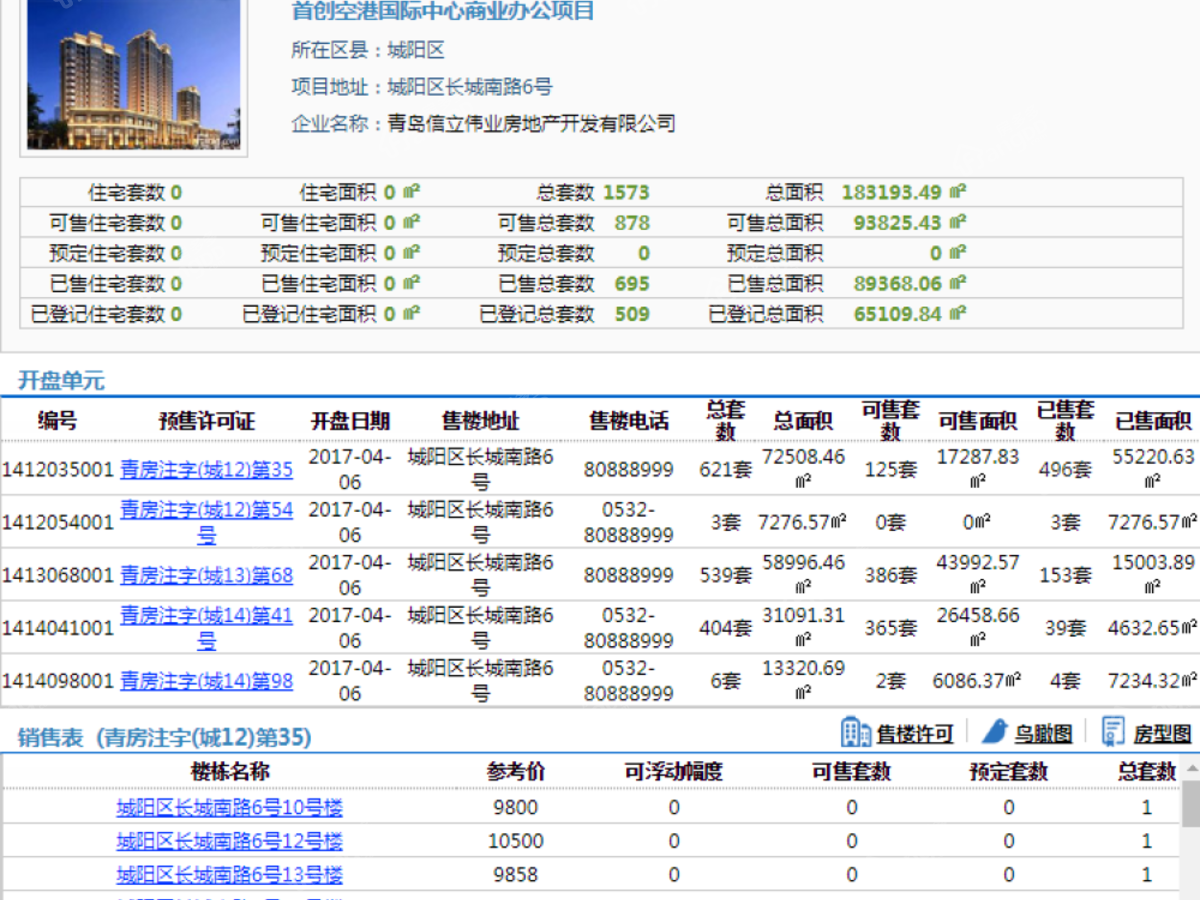
Task: Open the 房型图 link
Action: [x=1162, y=735]
